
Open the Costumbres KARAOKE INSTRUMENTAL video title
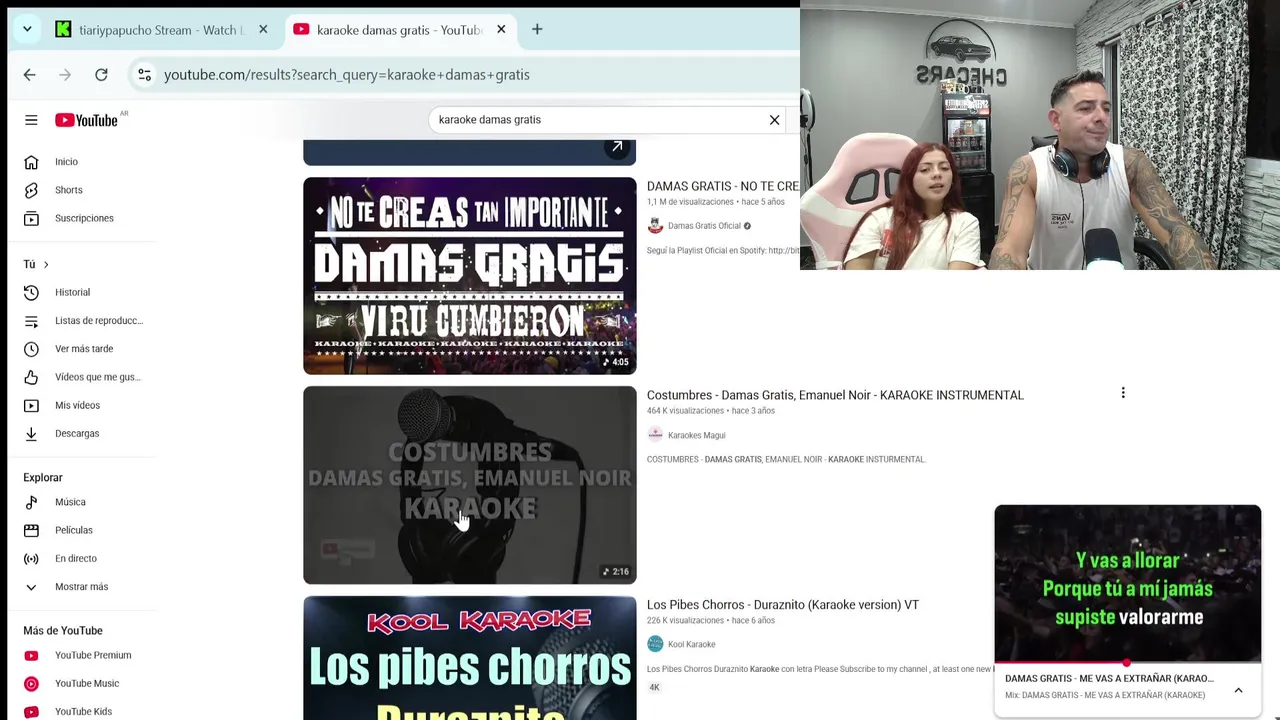click(835, 395)
